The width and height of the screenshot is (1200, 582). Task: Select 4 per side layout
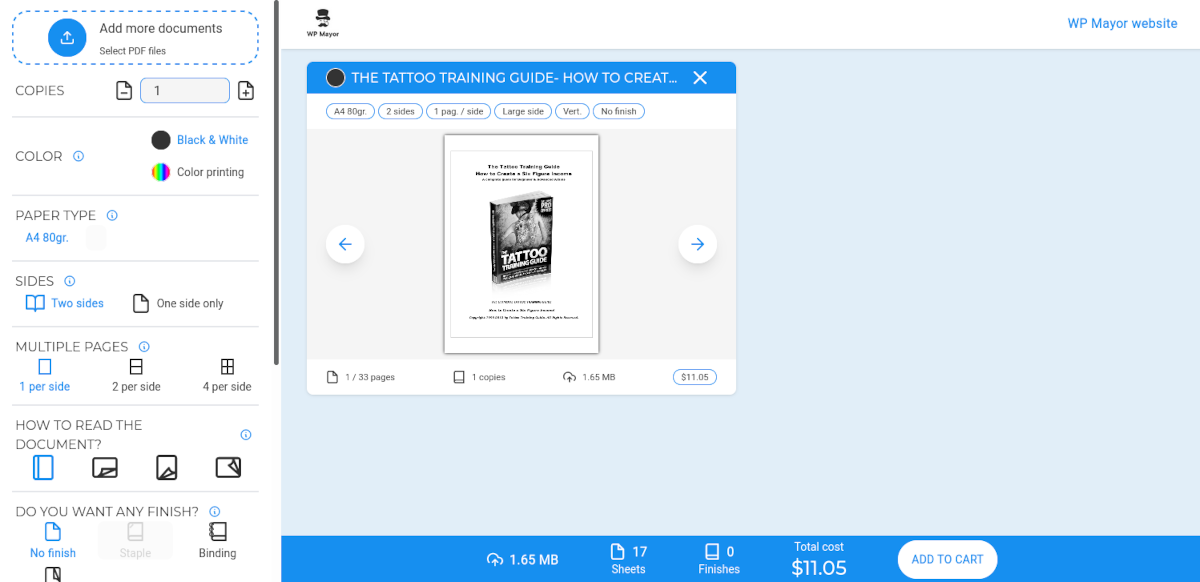(x=227, y=376)
